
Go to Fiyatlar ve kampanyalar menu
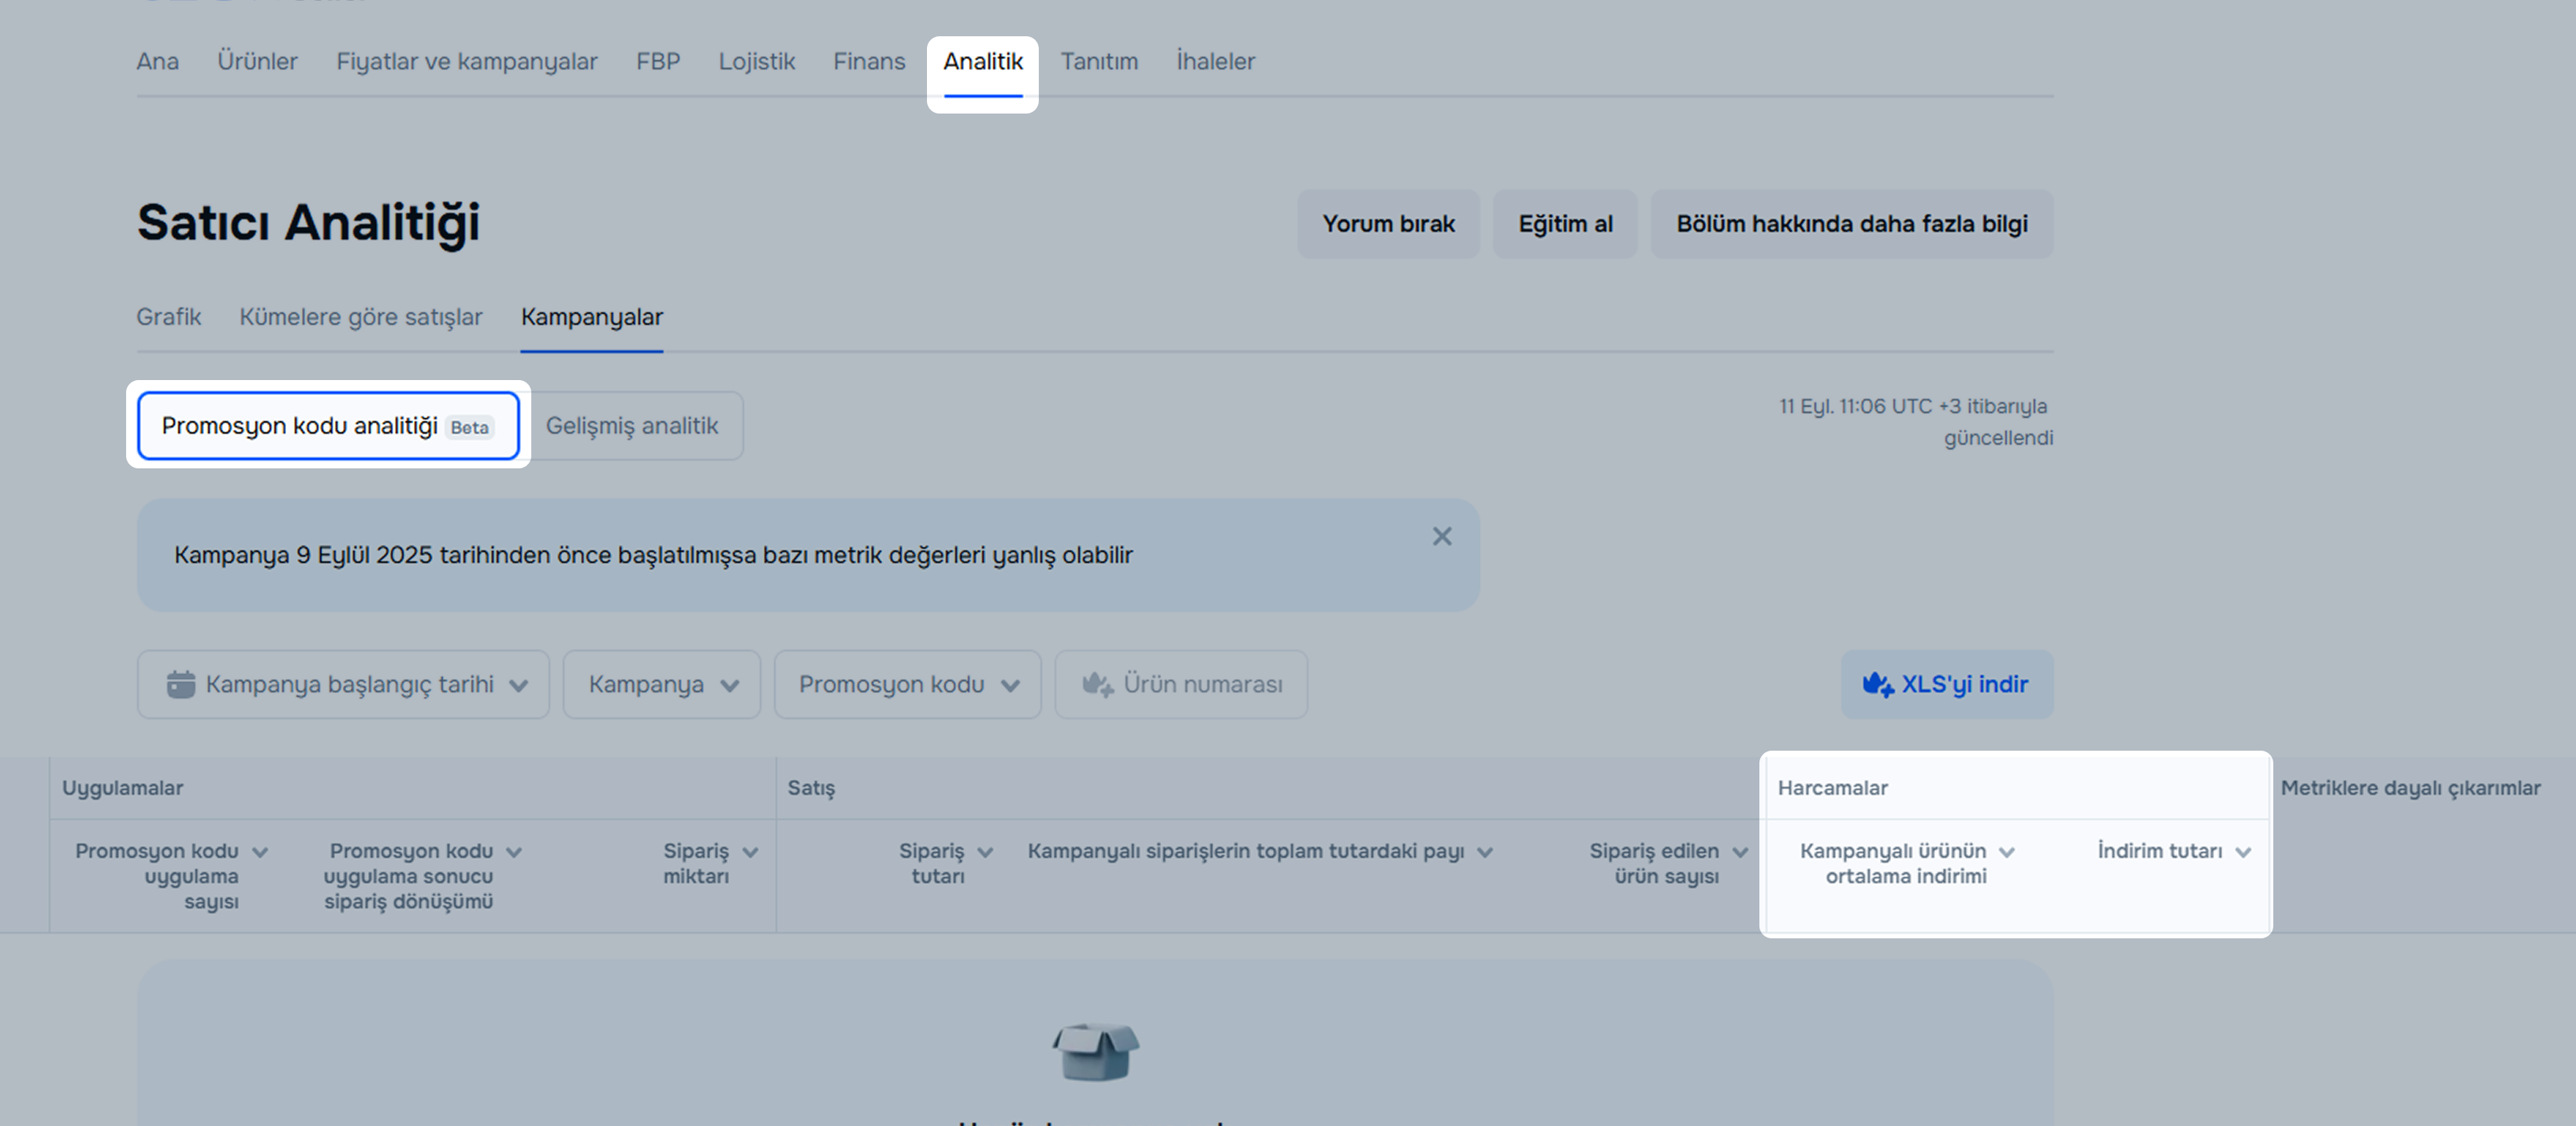click(x=466, y=62)
